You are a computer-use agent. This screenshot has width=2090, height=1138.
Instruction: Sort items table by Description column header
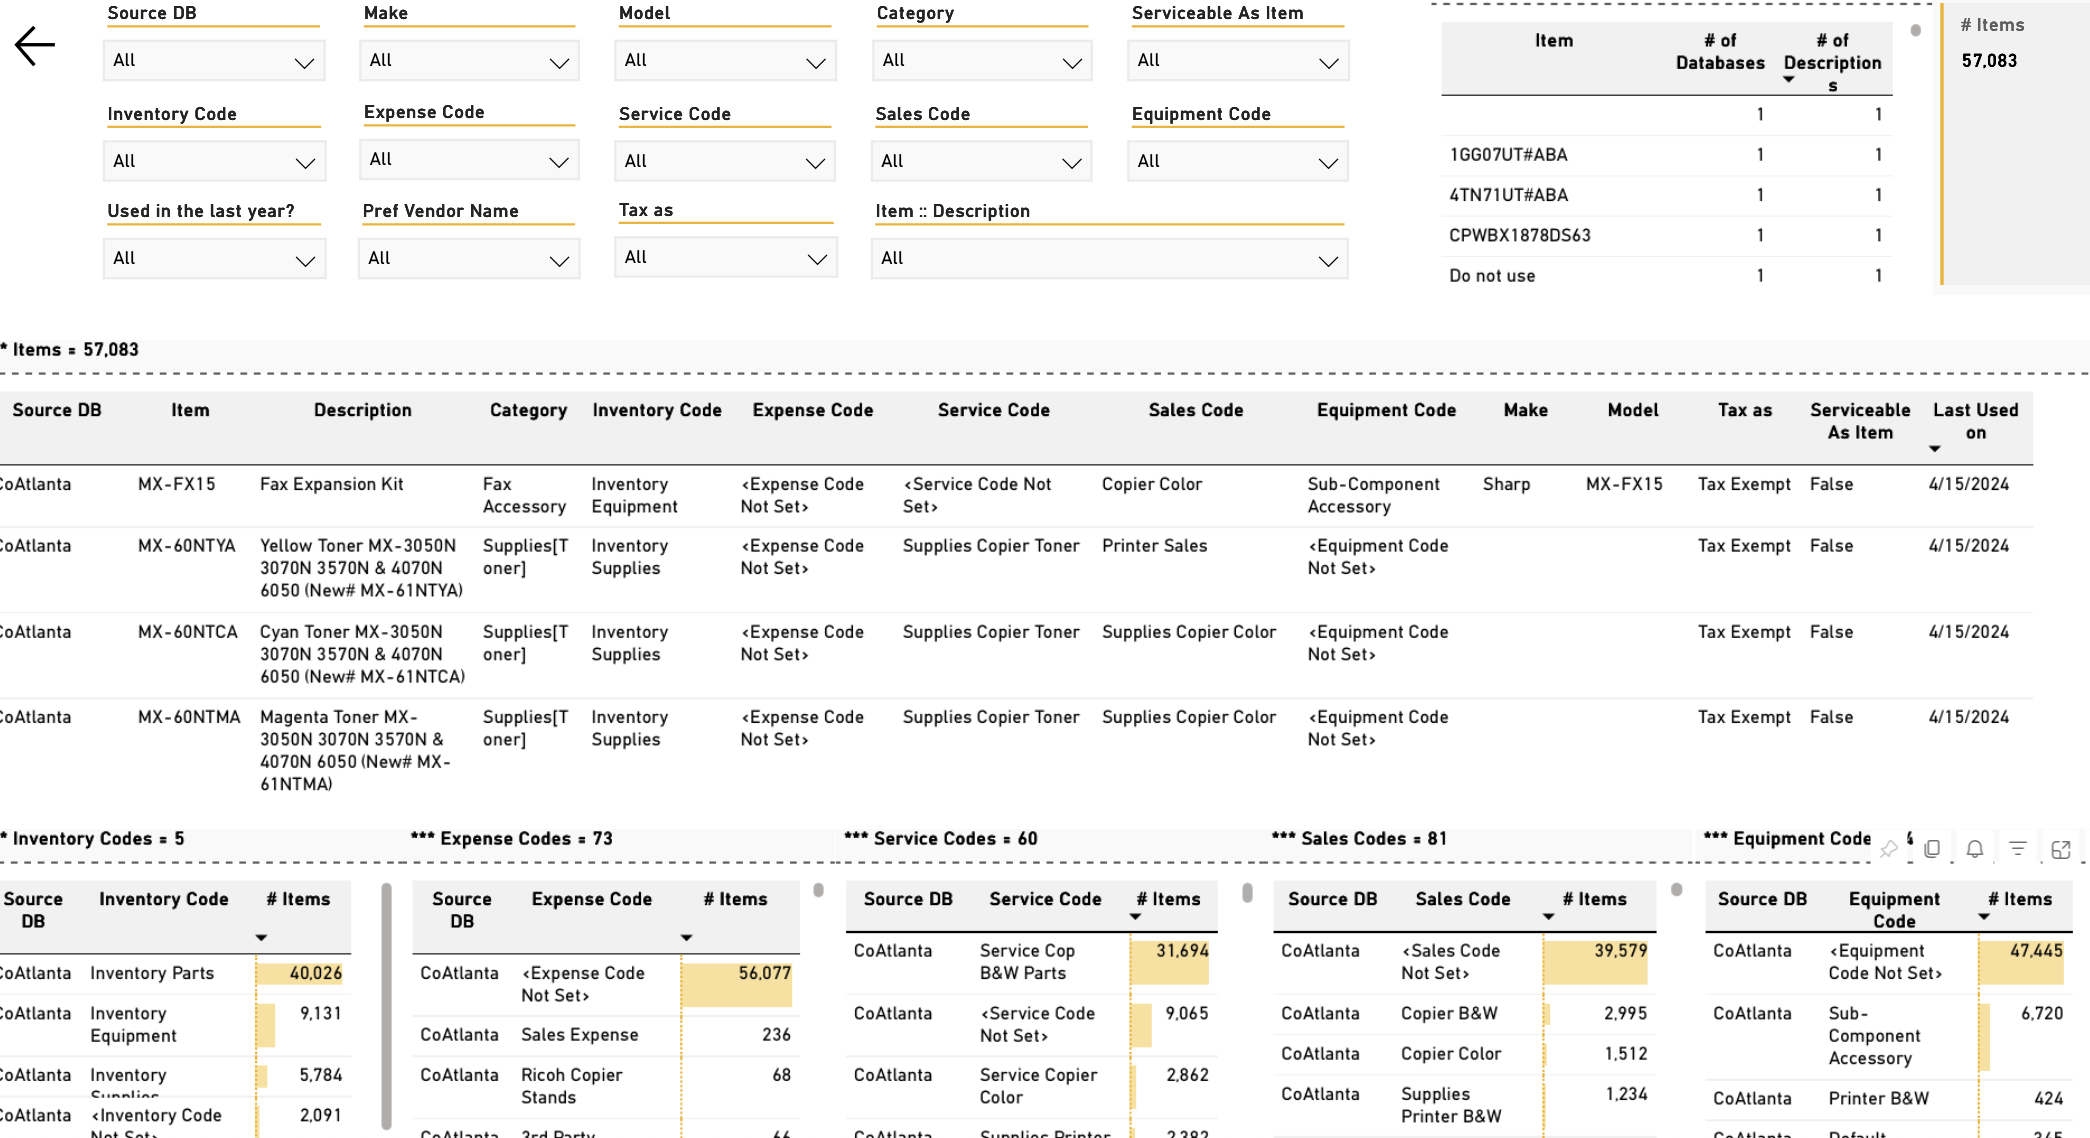coord(362,410)
